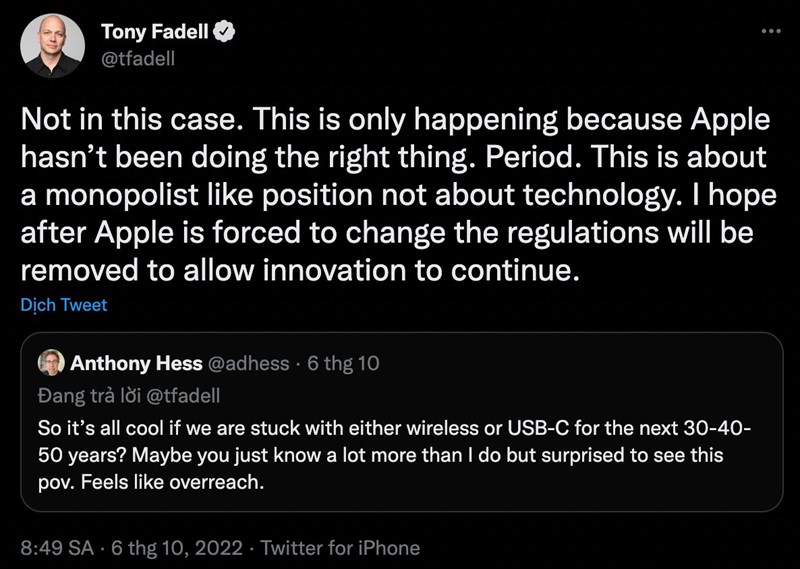Open Tony Fadell's profile picture
Screen dimensions: 800x569
point(53,45)
